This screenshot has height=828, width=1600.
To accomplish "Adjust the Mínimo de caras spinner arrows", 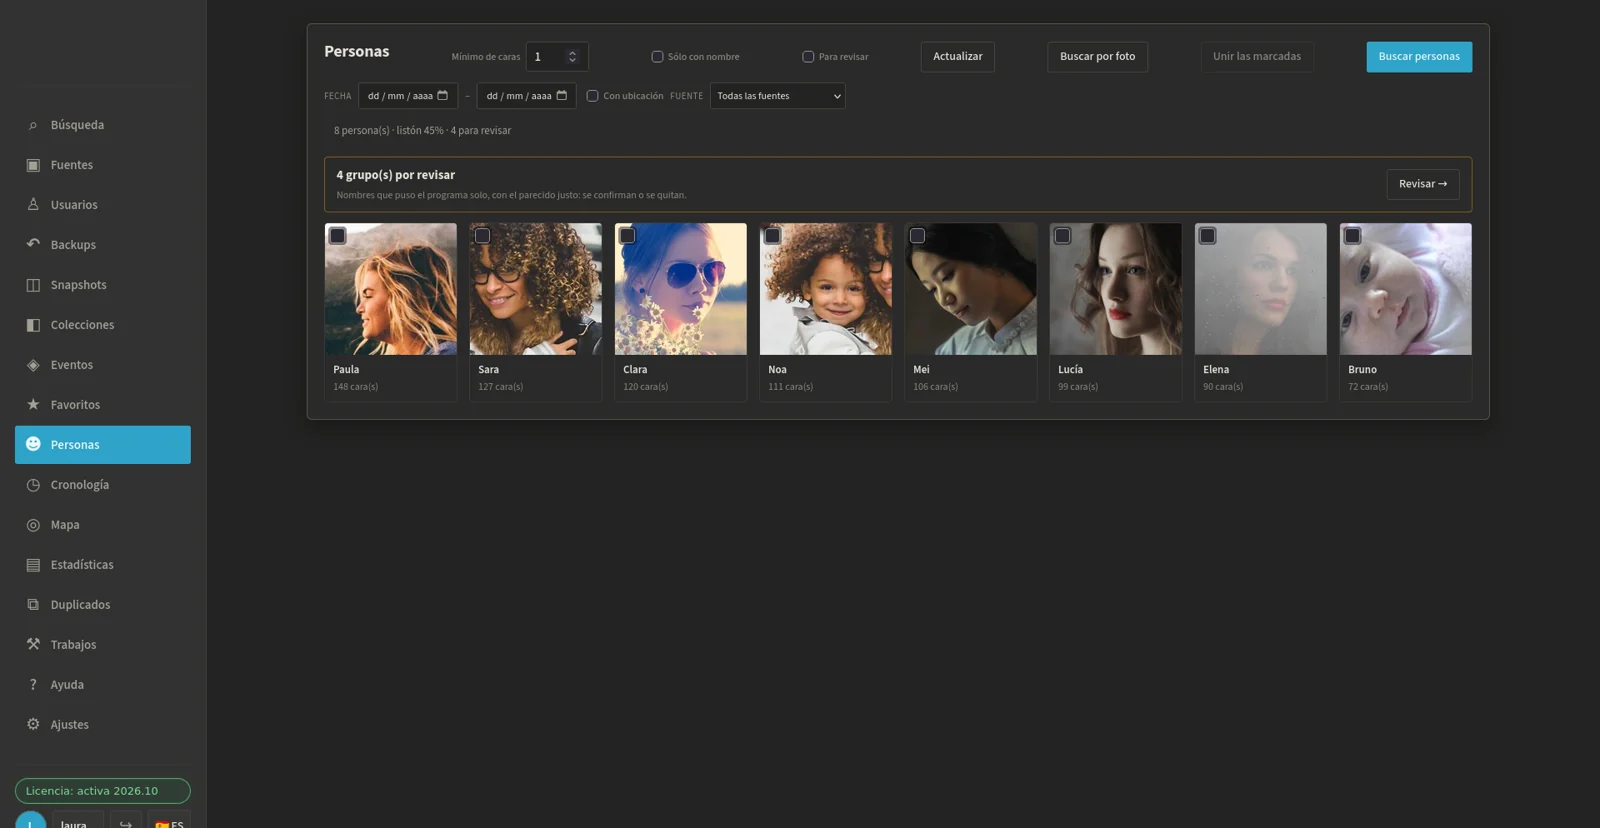I will pyautogui.click(x=572, y=57).
